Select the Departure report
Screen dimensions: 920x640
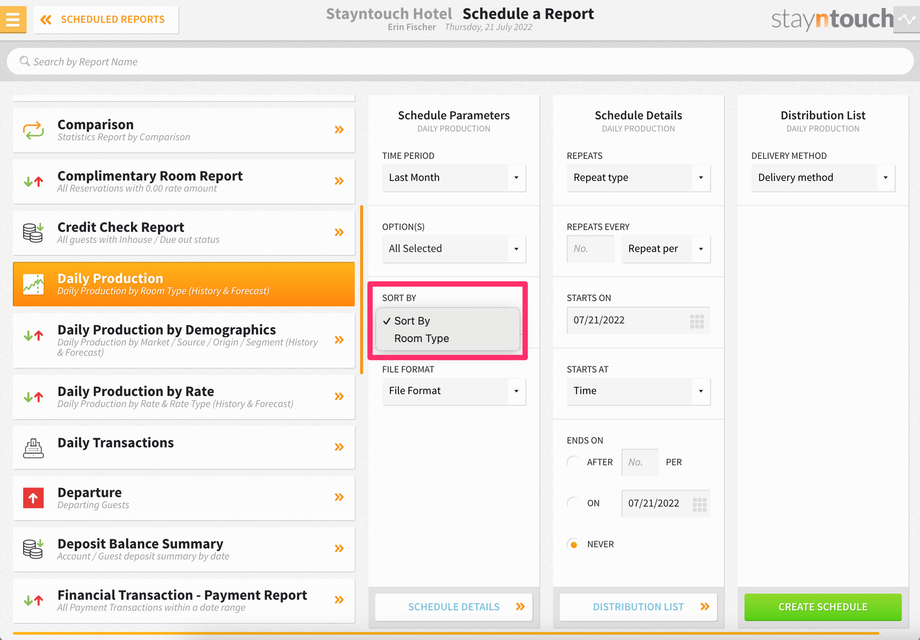point(184,498)
